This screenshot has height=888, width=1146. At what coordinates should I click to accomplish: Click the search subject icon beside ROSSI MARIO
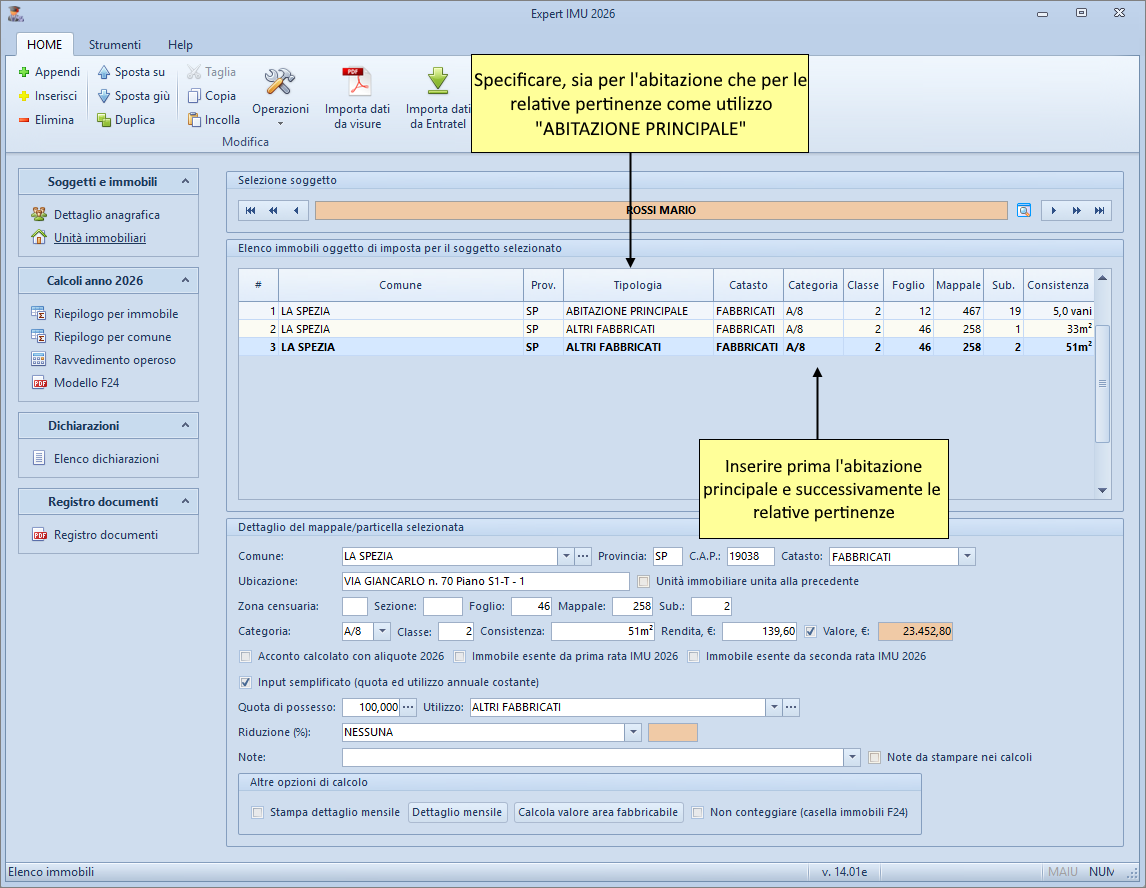(x=1024, y=210)
